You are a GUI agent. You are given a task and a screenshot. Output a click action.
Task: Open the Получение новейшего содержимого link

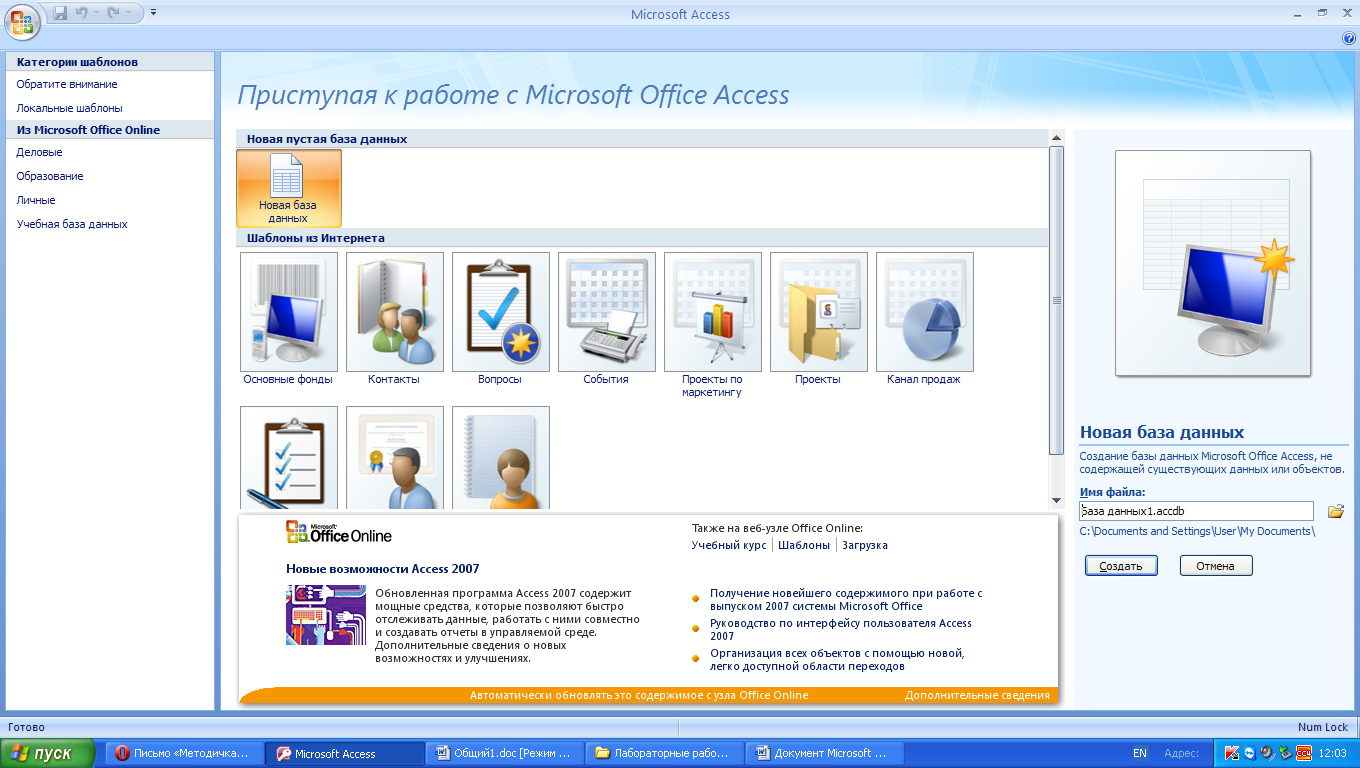(846, 600)
